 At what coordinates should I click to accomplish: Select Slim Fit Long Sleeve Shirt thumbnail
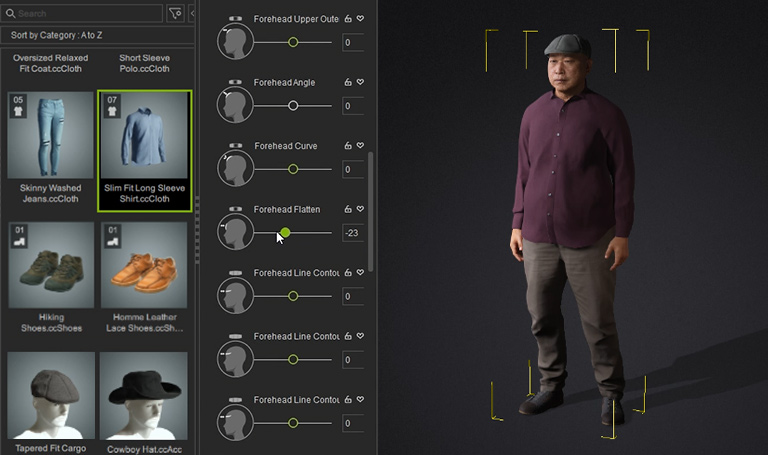pyautogui.click(x=144, y=150)
